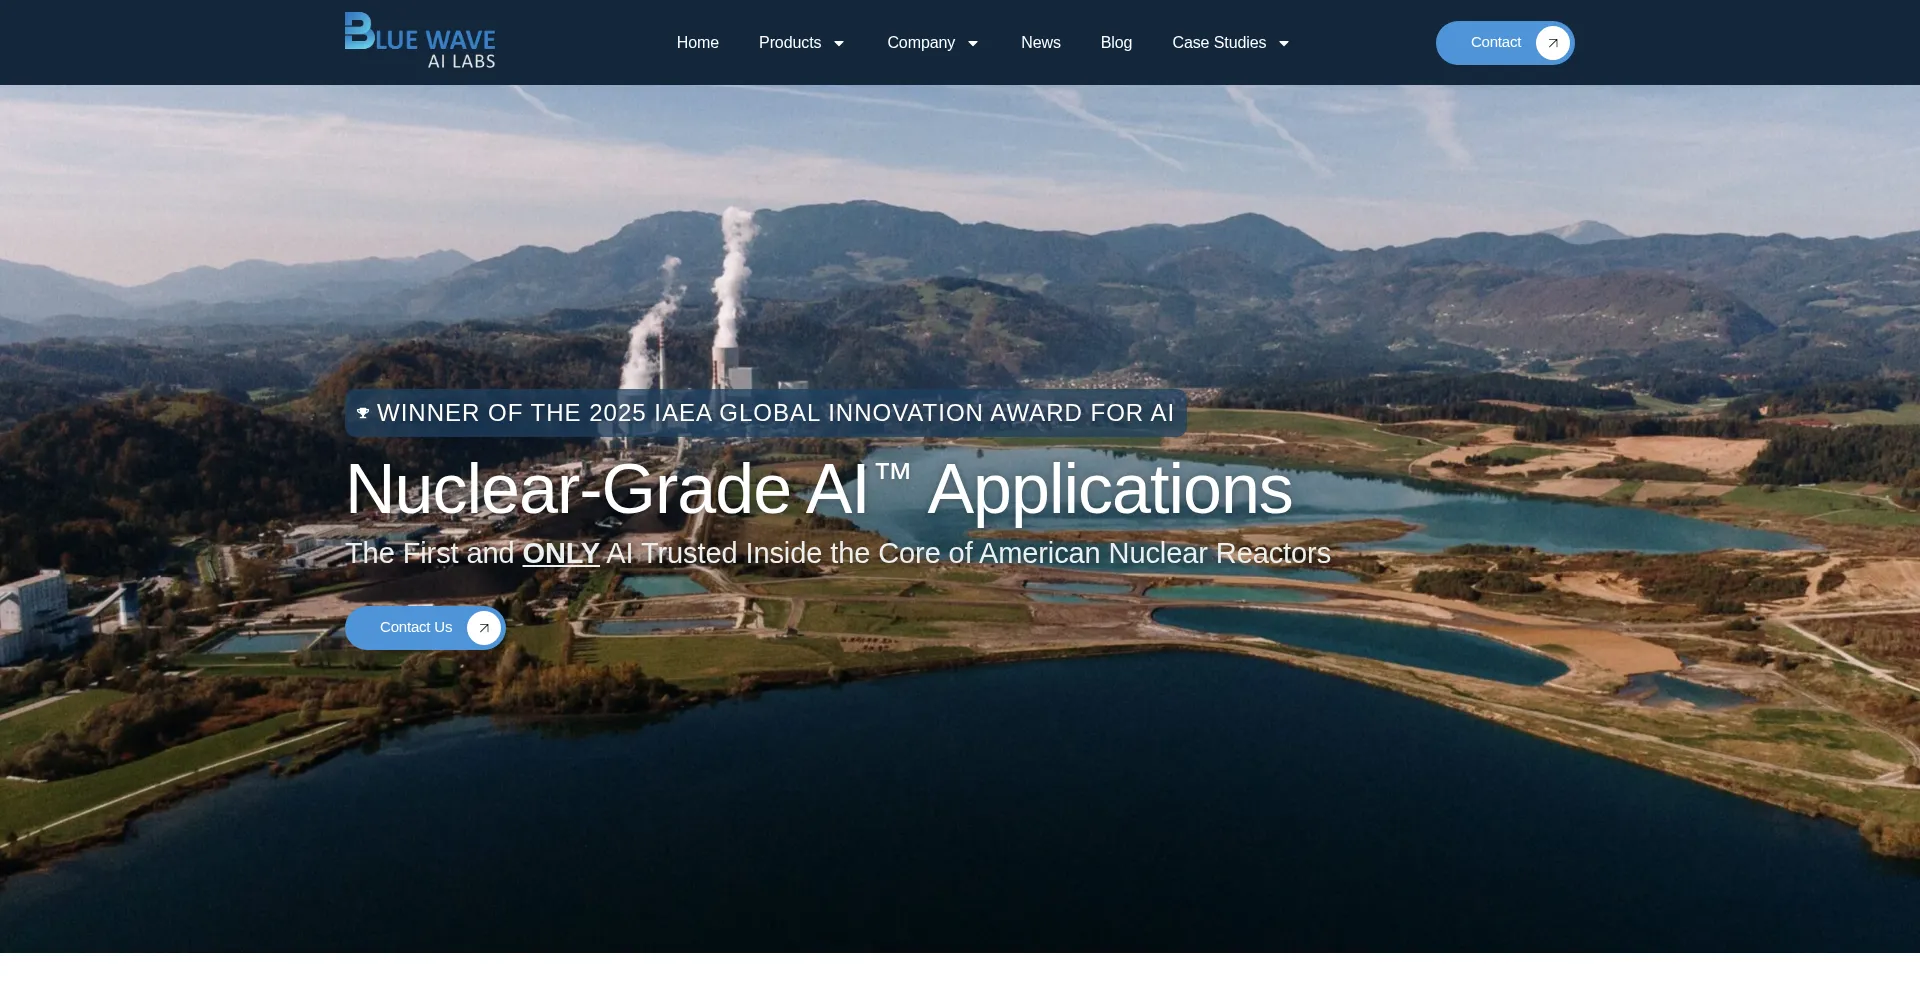The height and width of the screenshot is (993, 1920).
Task: Select the Case Studies menu label
Action: point(1218,43)
